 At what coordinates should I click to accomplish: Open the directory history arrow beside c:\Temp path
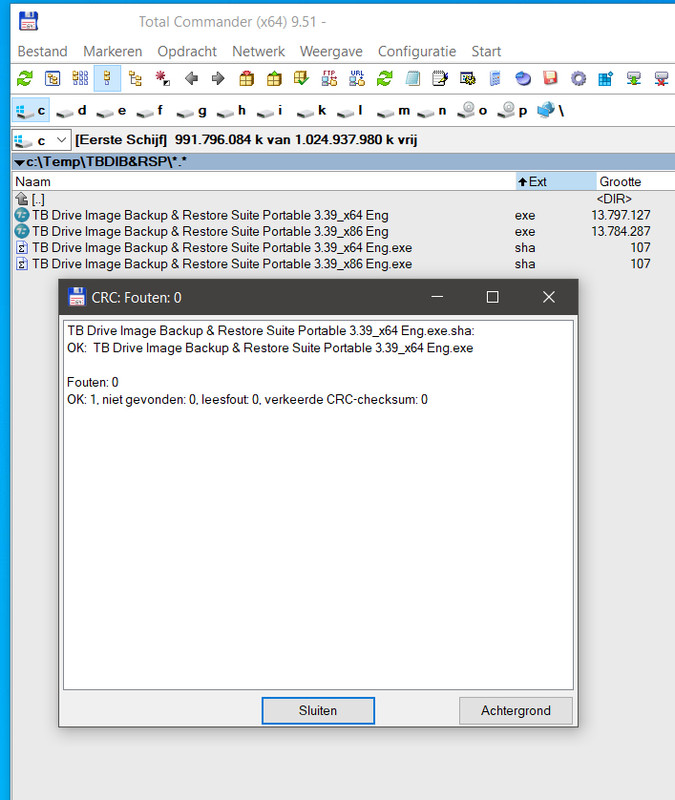pos(19,162)
